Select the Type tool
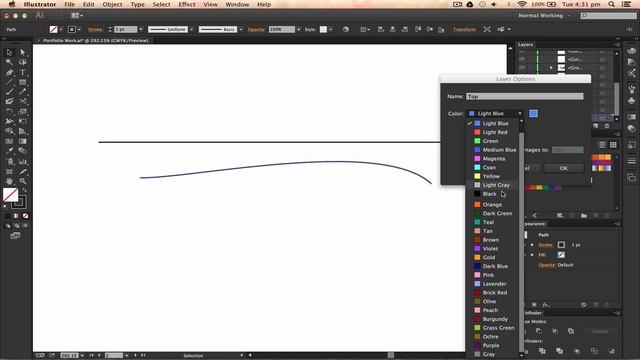 [x=22, y=72]
